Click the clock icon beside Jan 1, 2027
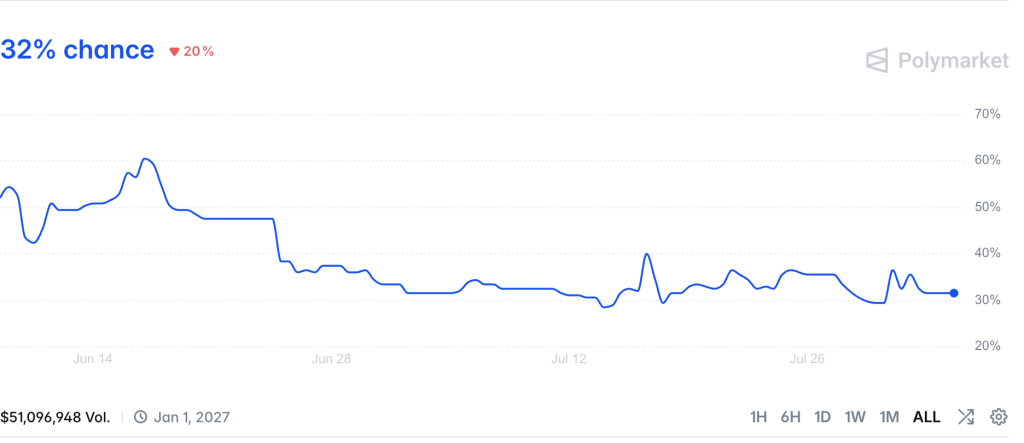Screen dimensions: 1024x443 pos(140,417)
